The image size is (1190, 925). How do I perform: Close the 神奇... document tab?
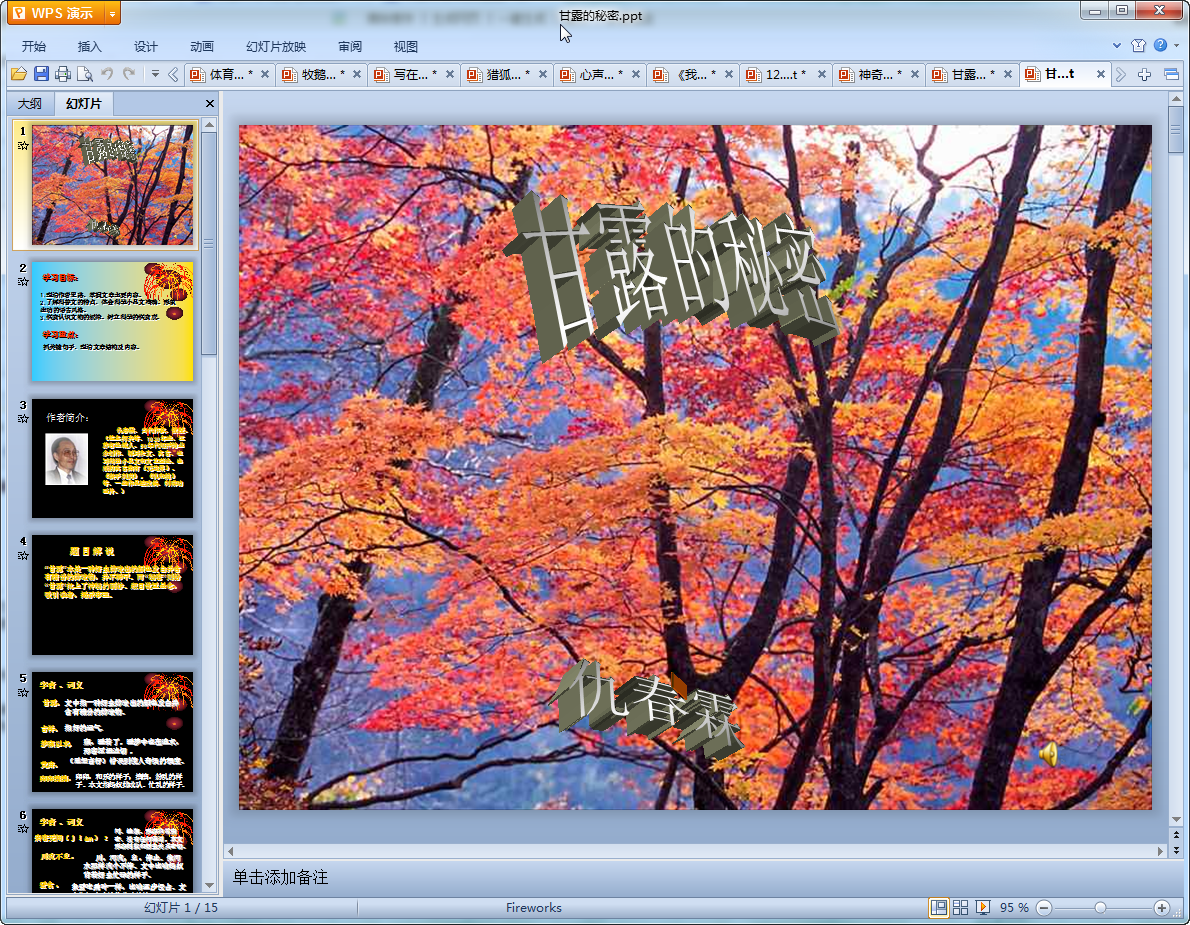tap(915, 74)
